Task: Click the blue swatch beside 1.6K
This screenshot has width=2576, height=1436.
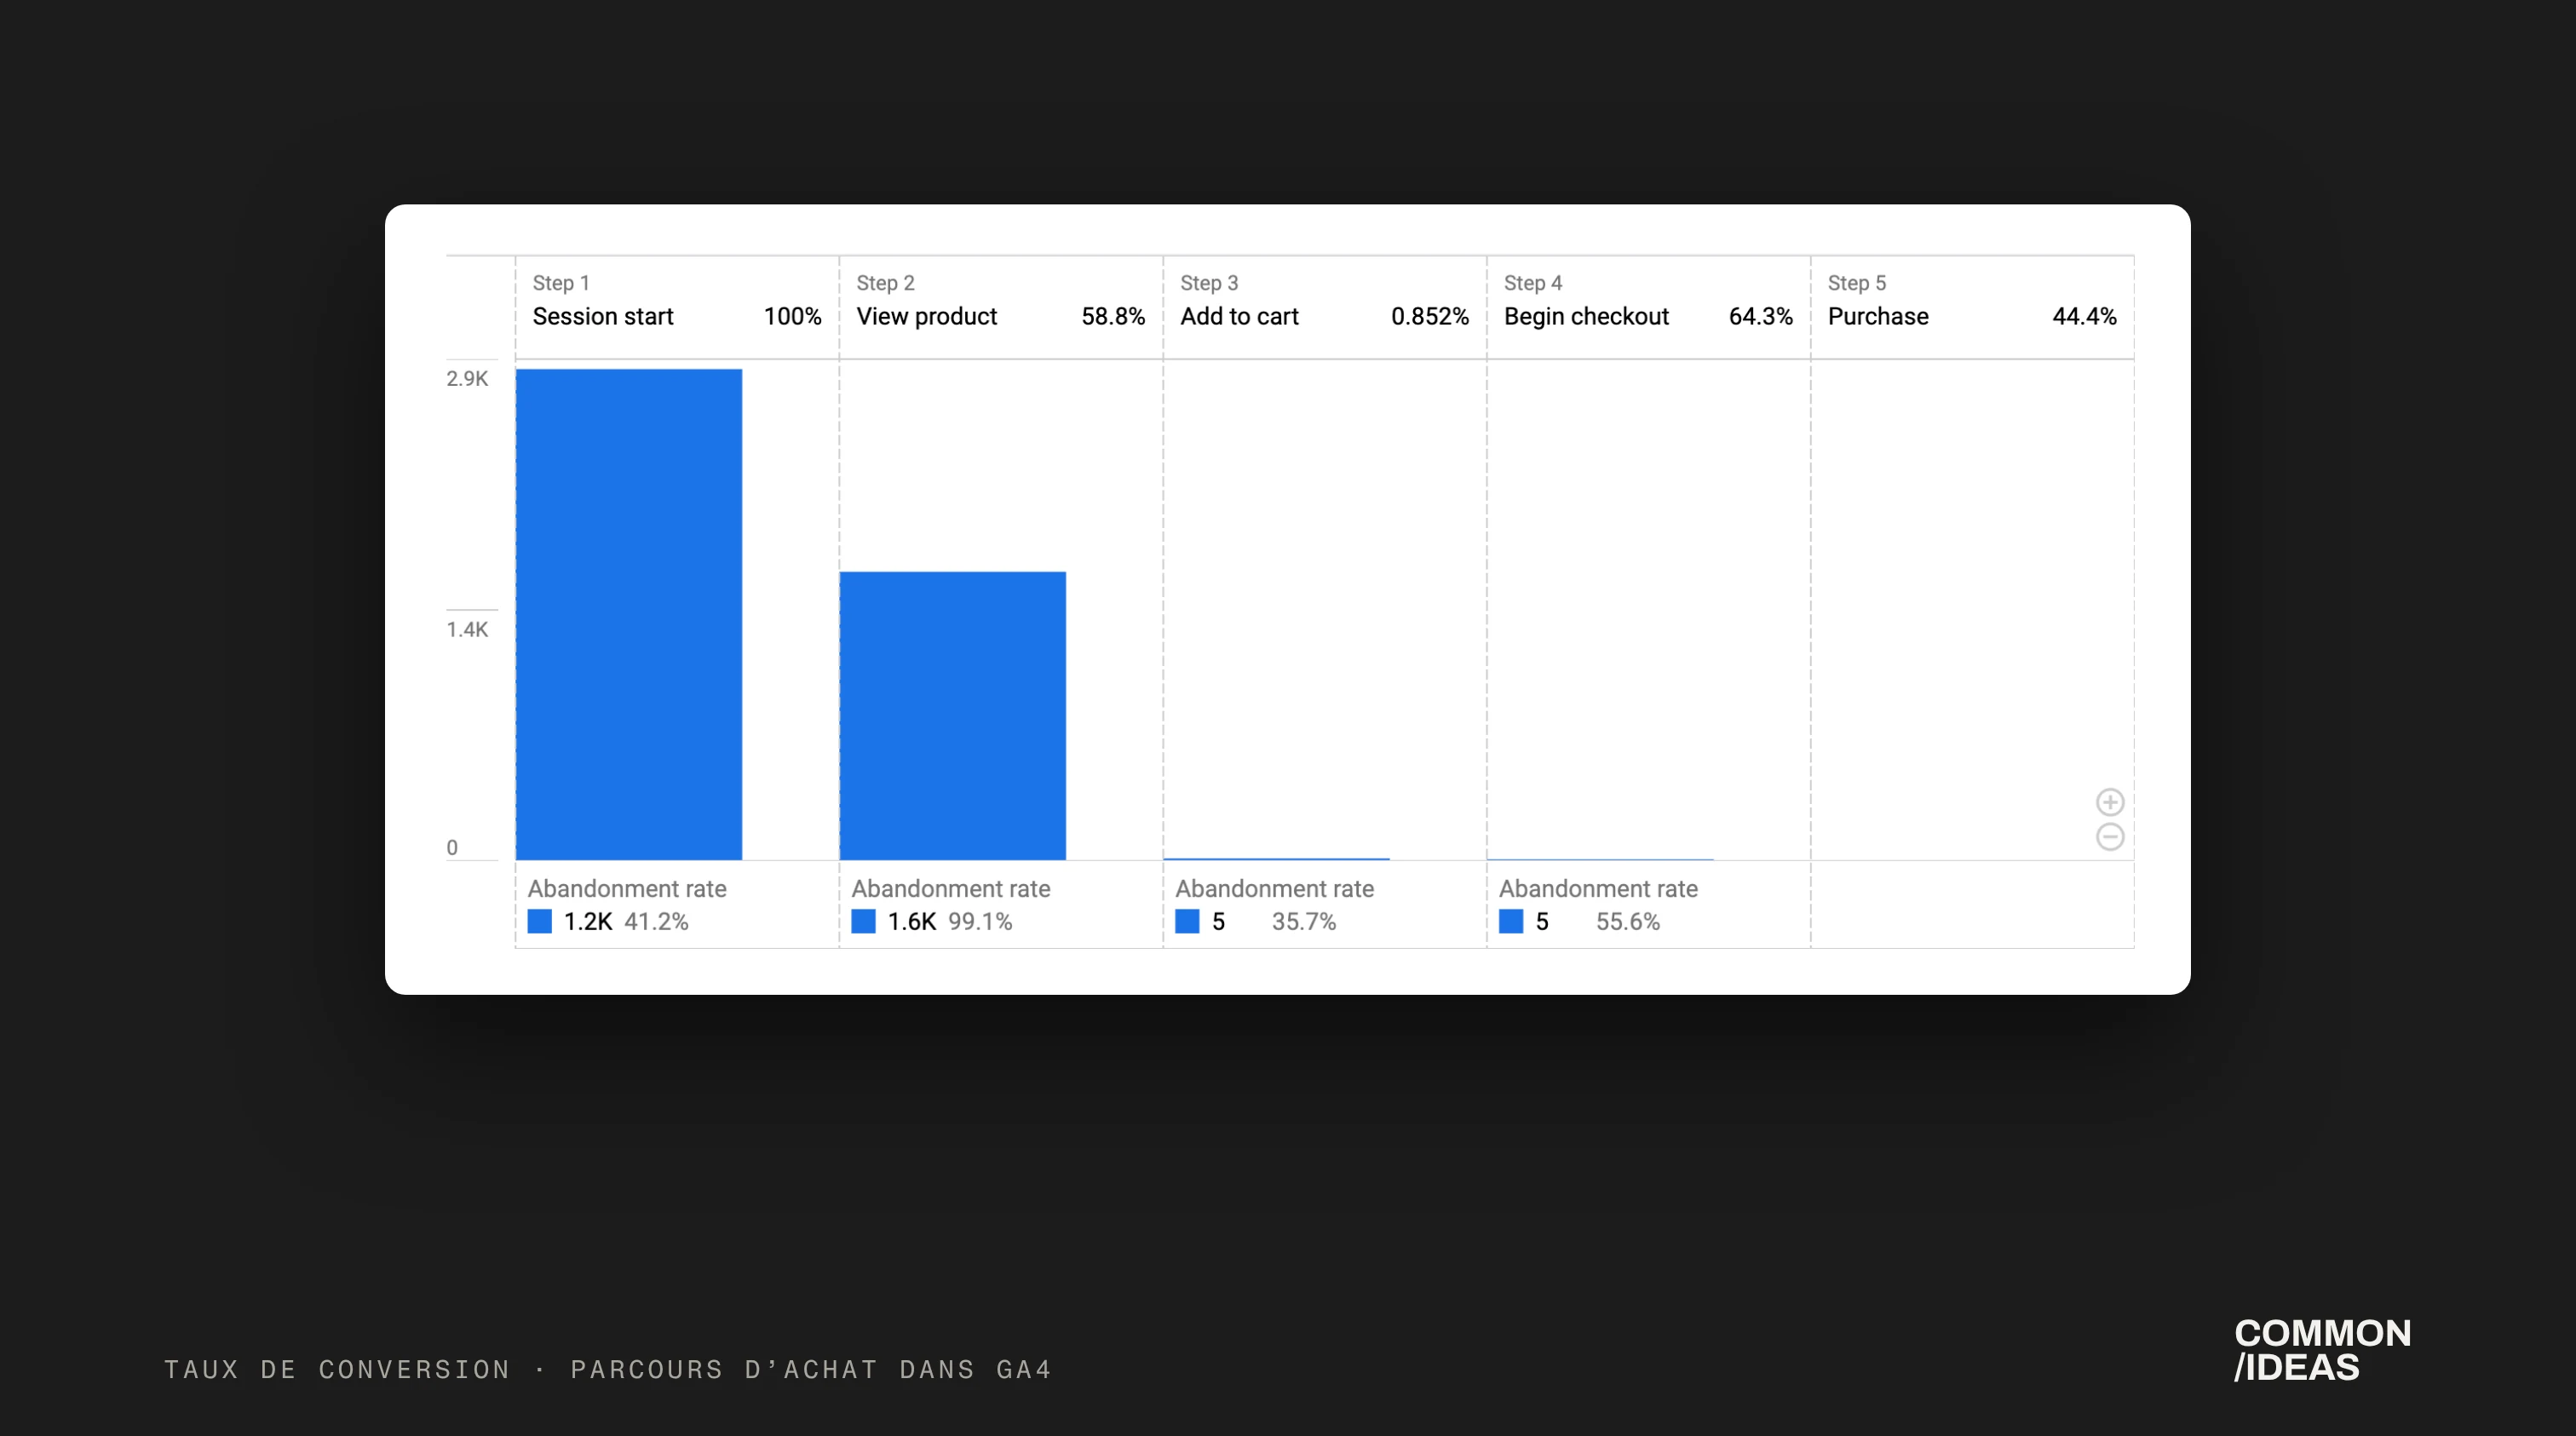Action: pyautogui.click(x=863, y=921)
